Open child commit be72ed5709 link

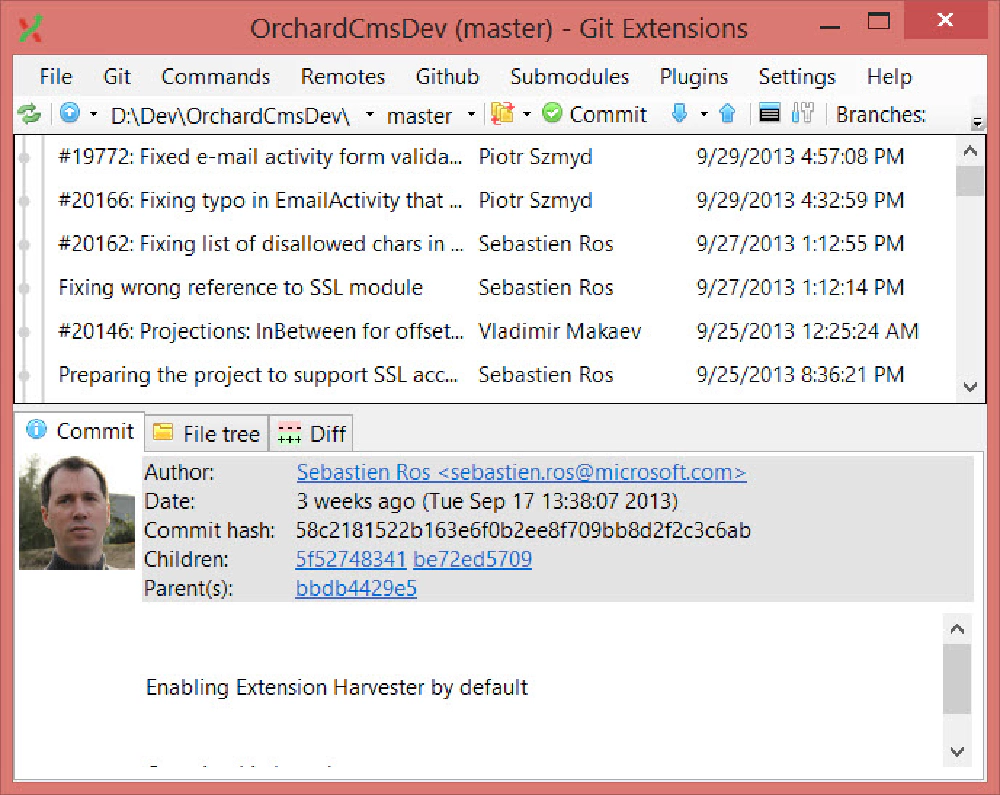pos(473,559)
